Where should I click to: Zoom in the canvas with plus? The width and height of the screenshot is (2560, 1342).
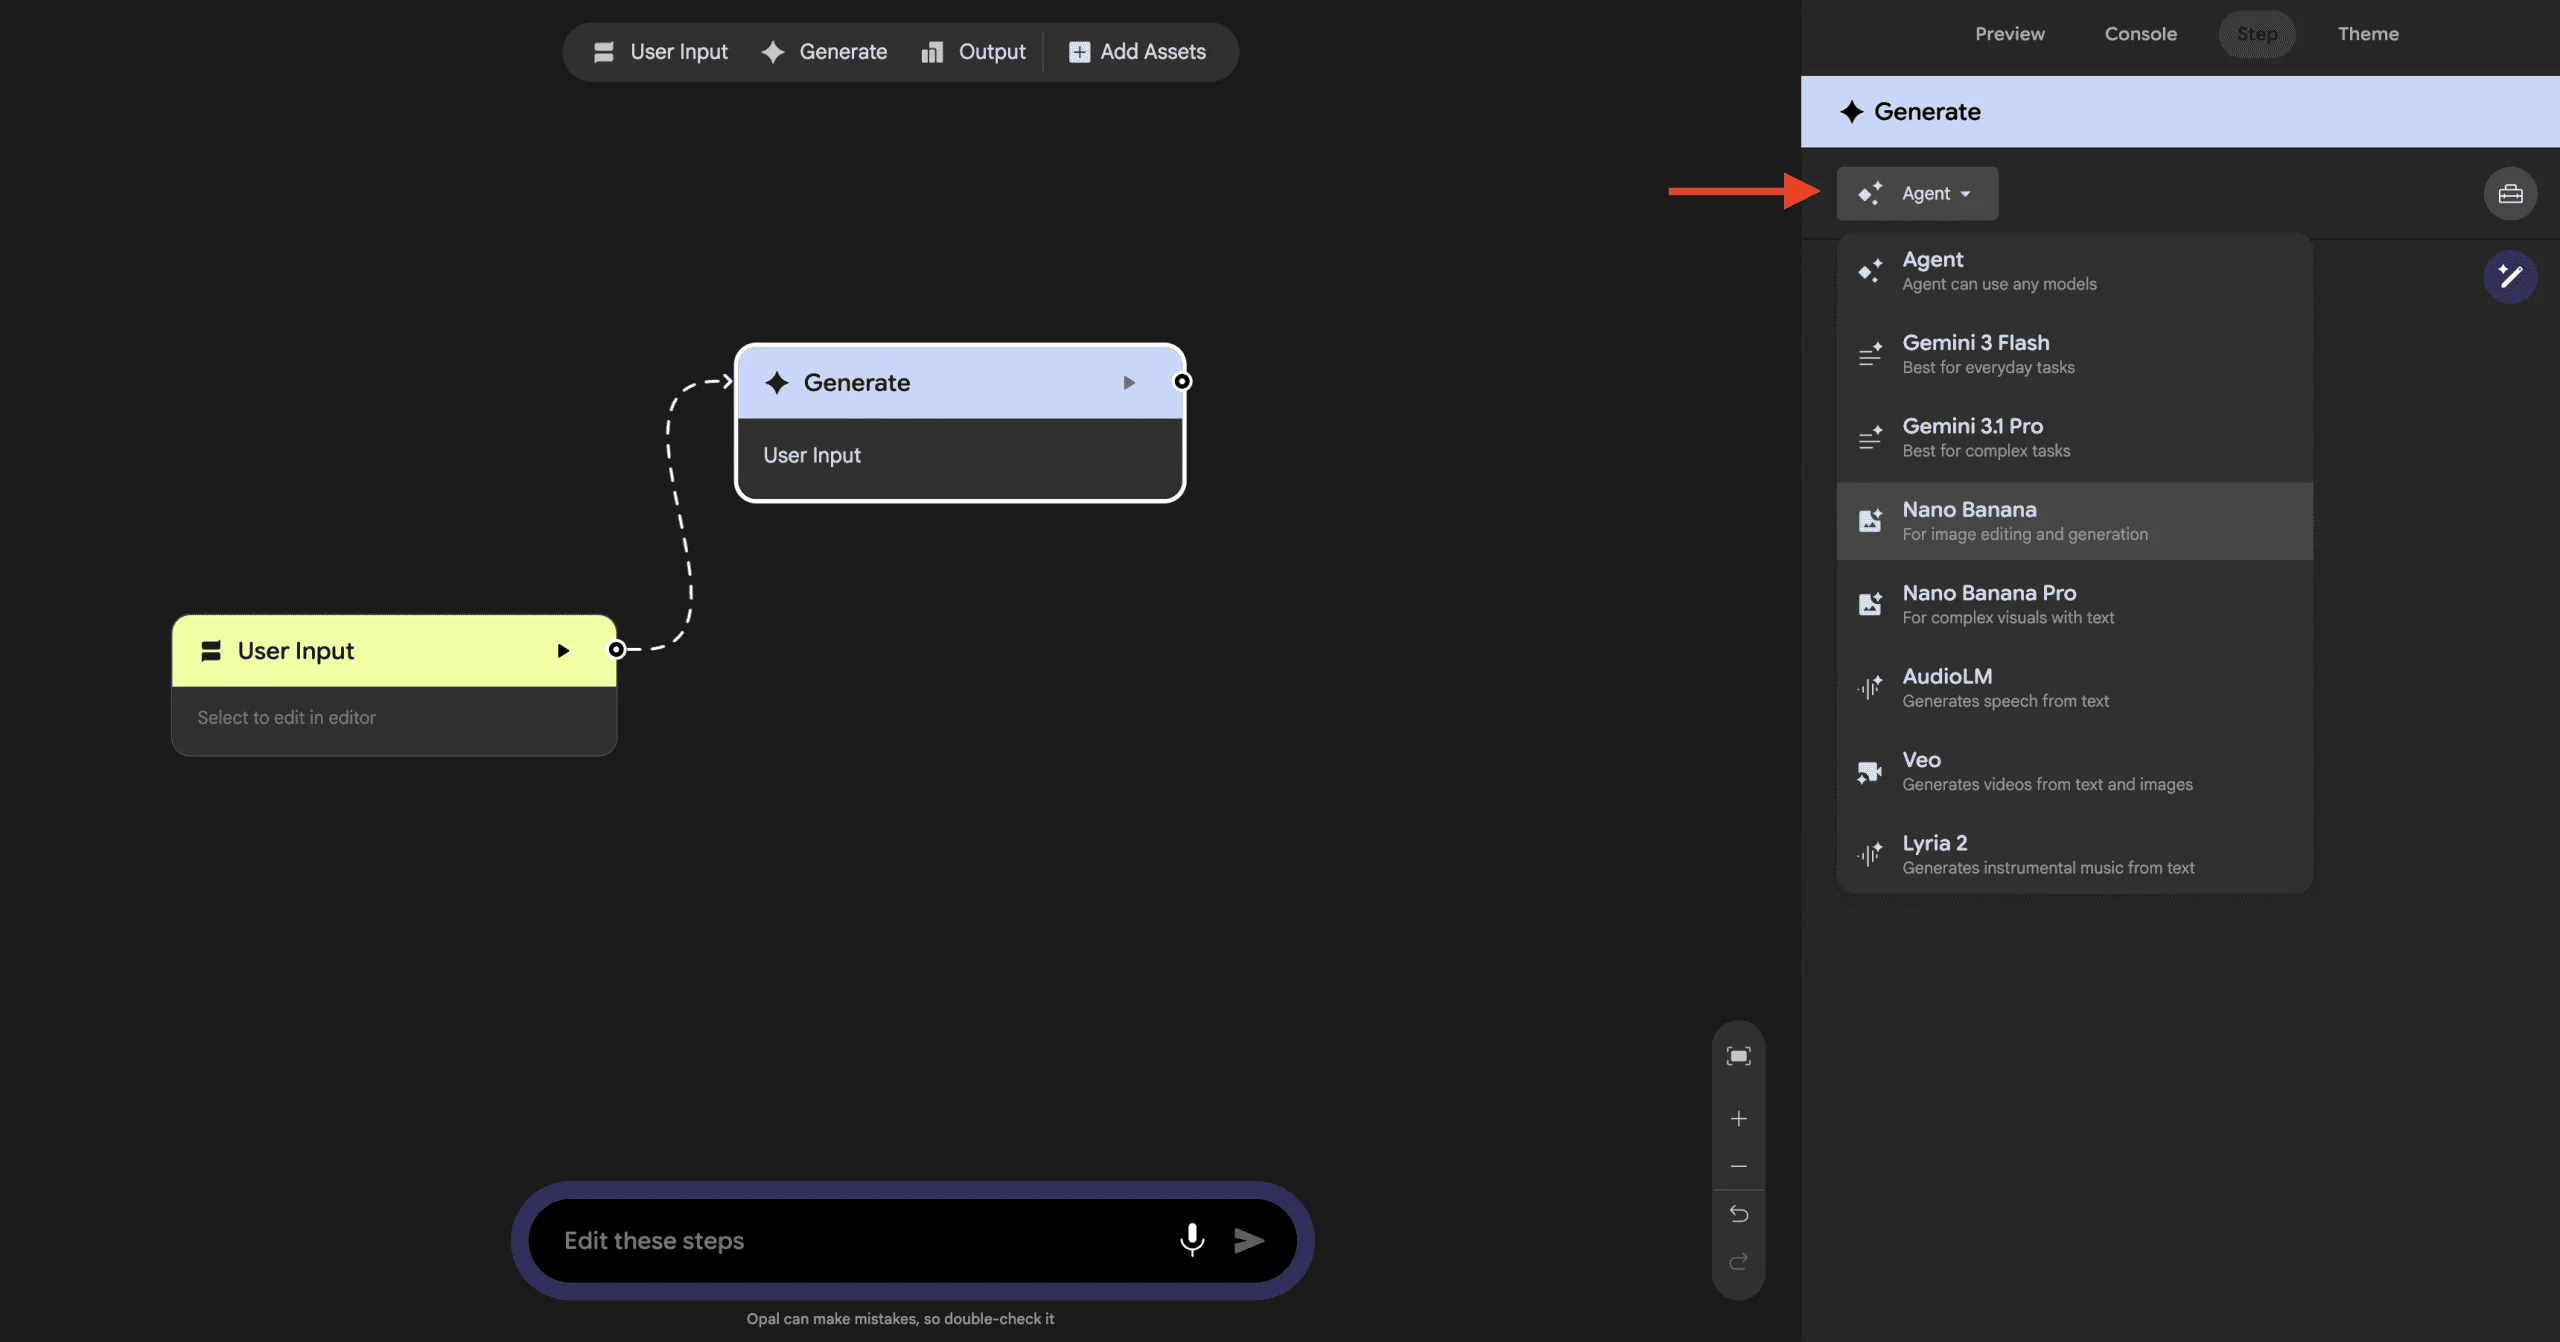(x=1739, y=1119)
